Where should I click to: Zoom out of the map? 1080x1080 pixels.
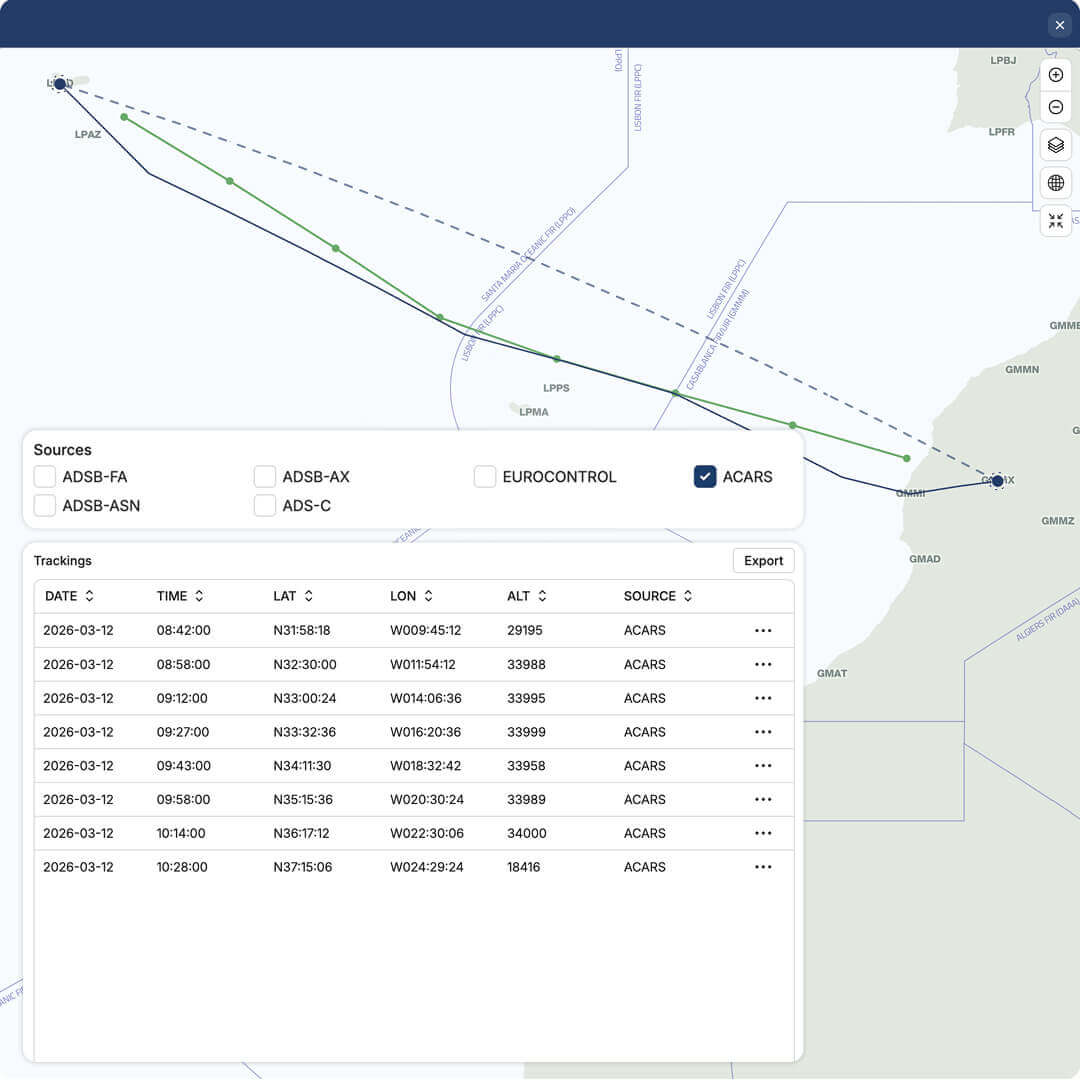click(x=1055, y=107)
